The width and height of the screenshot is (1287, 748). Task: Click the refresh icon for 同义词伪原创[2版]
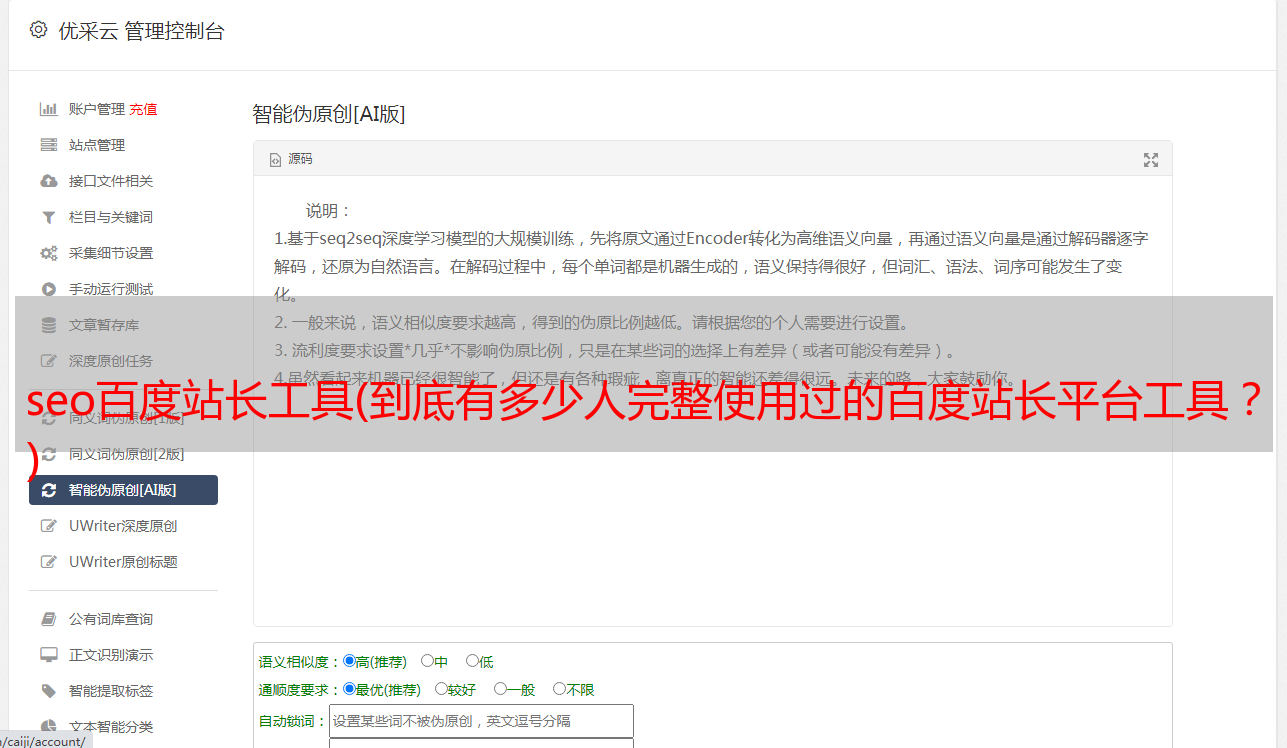48,454
